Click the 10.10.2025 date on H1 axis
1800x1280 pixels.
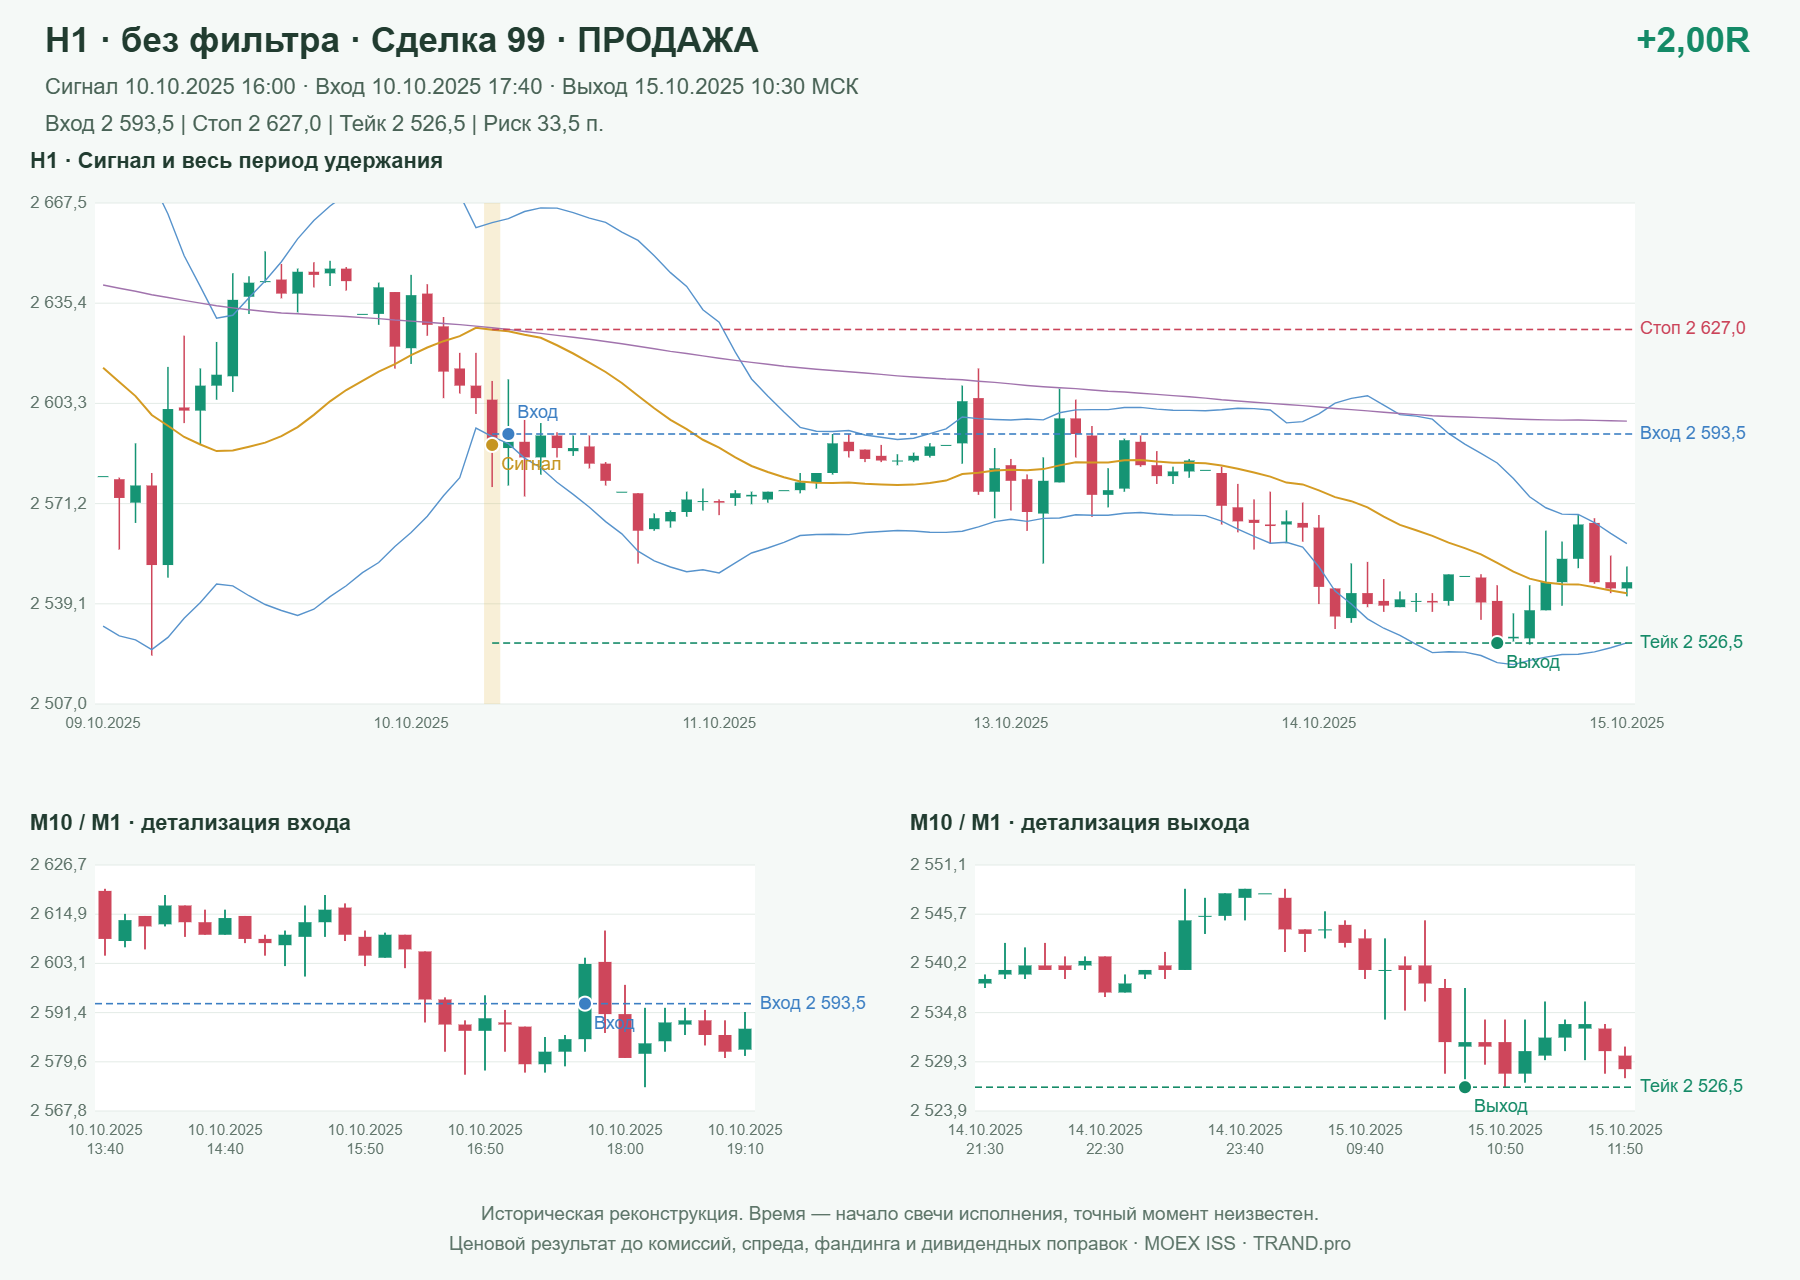click(411, 723)
